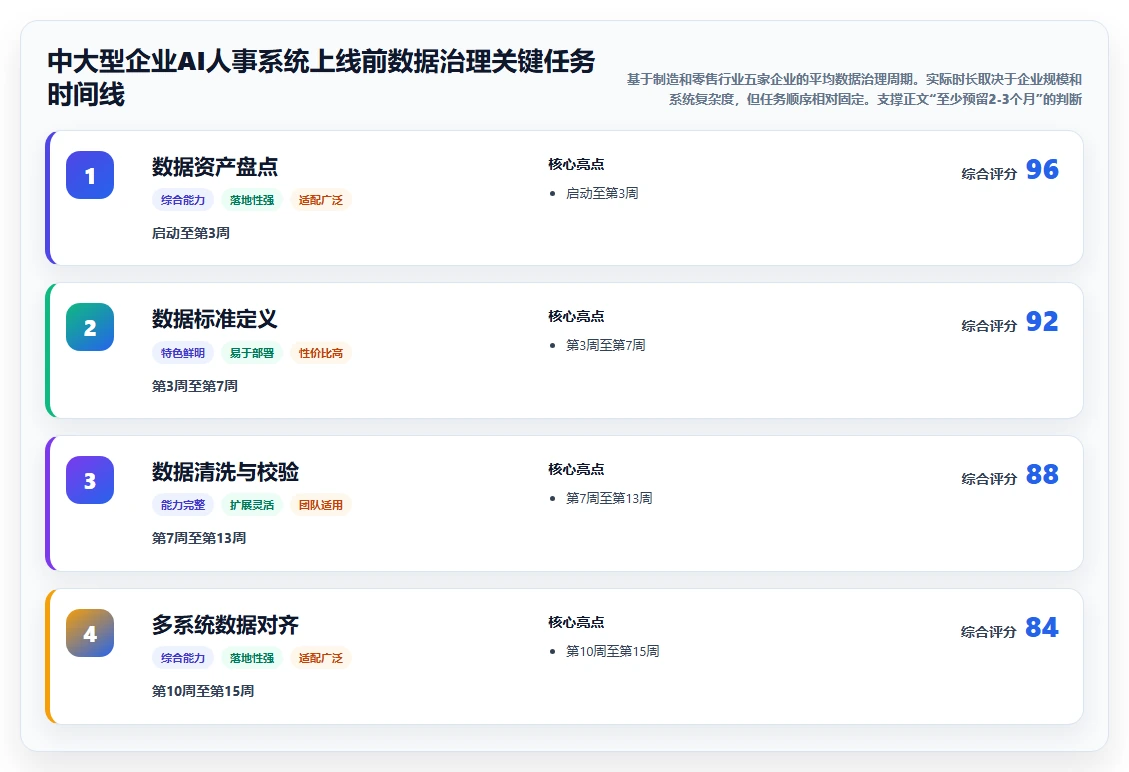The image size is (1129, 772).
Task: Click the score value 92
Action: pos(1042,321)
